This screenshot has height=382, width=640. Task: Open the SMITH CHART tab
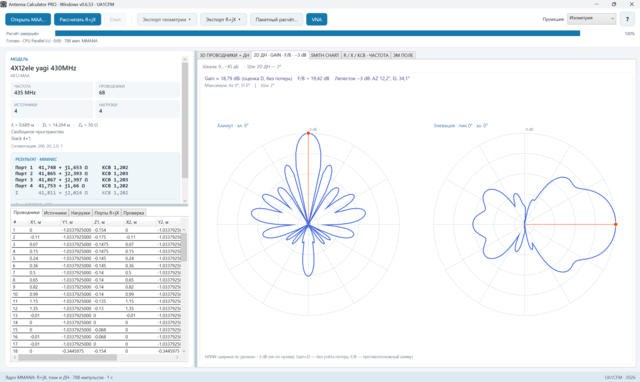pos(325,55)
